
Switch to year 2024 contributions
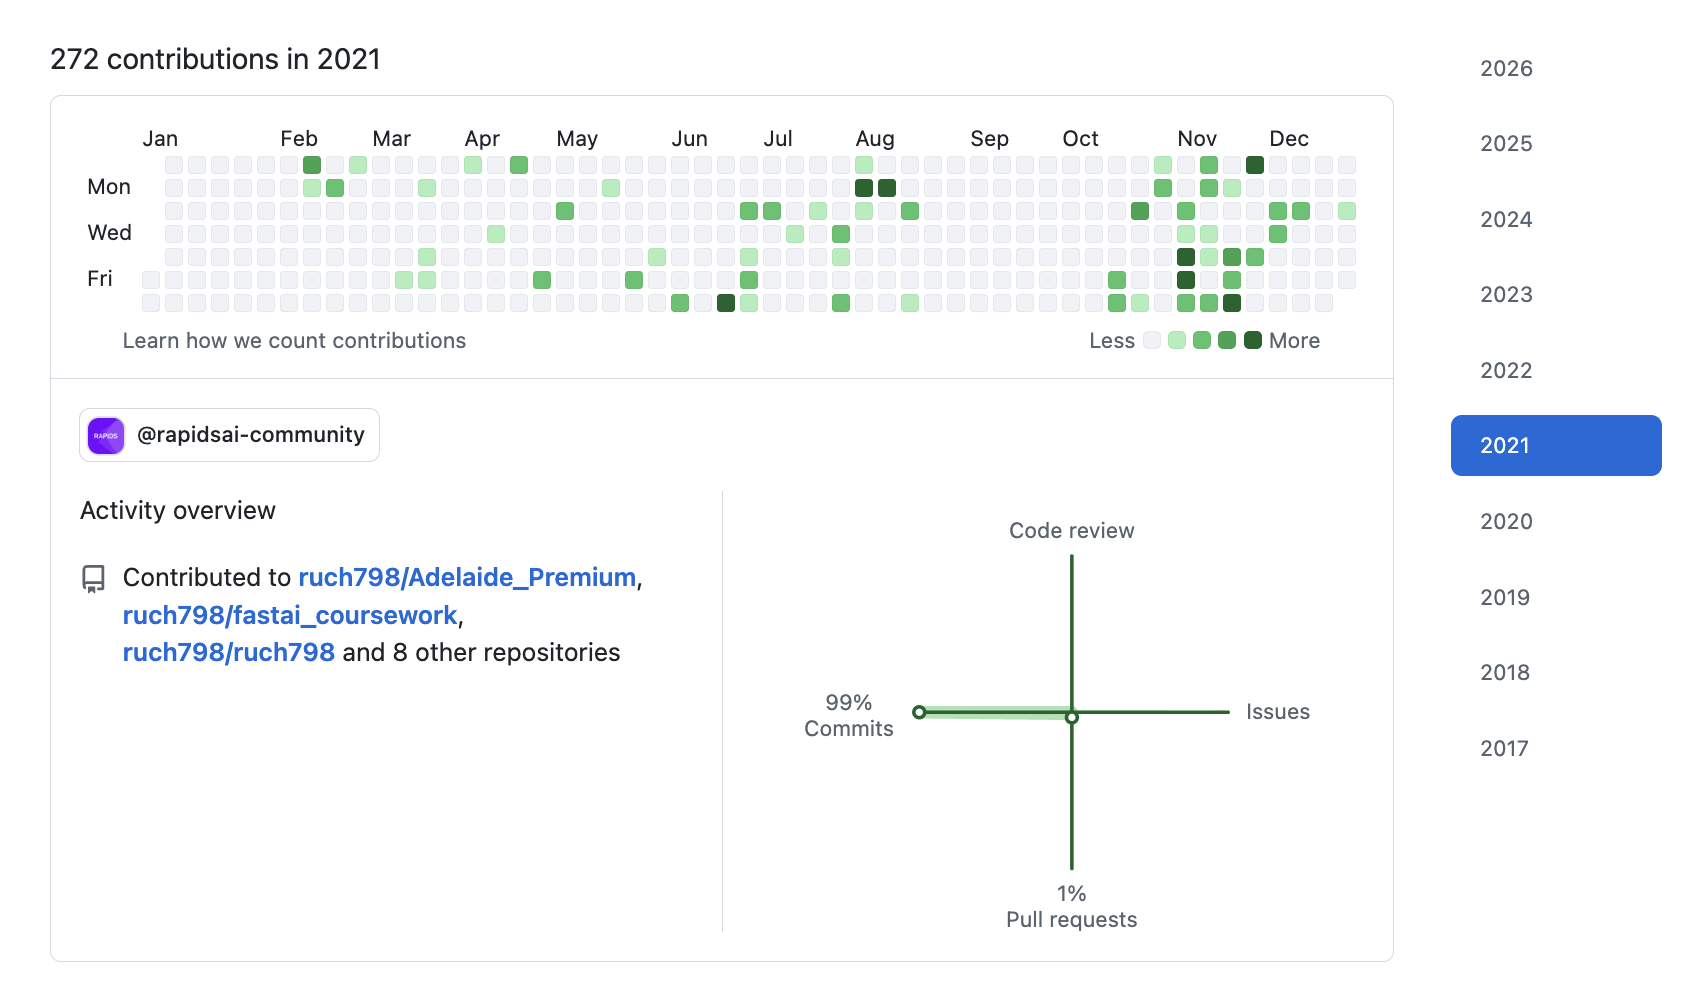pyautogui.click(x=1506, y=220)
